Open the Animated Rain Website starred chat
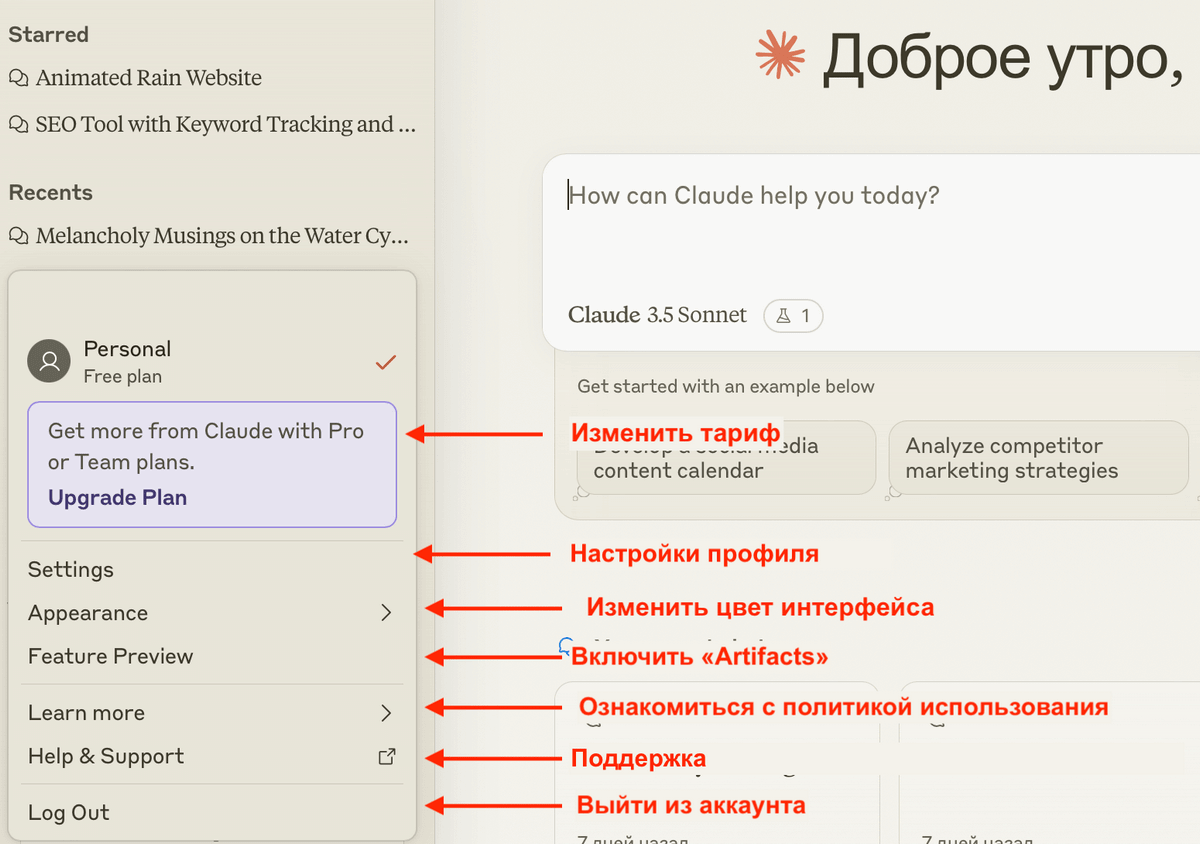The height and width of the screenshot is (844, 1200). pos(148,78)
